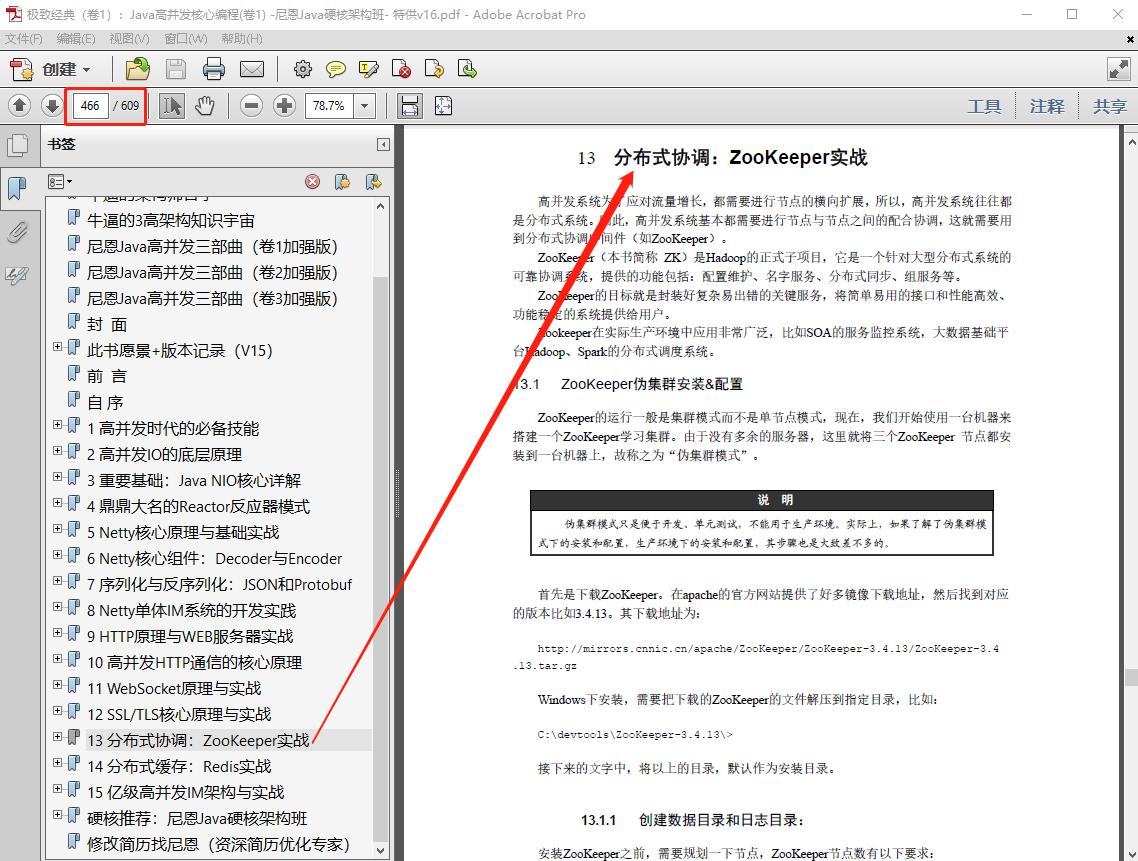
Task: Click the Open file folder icon
Action: coord(137,70)
